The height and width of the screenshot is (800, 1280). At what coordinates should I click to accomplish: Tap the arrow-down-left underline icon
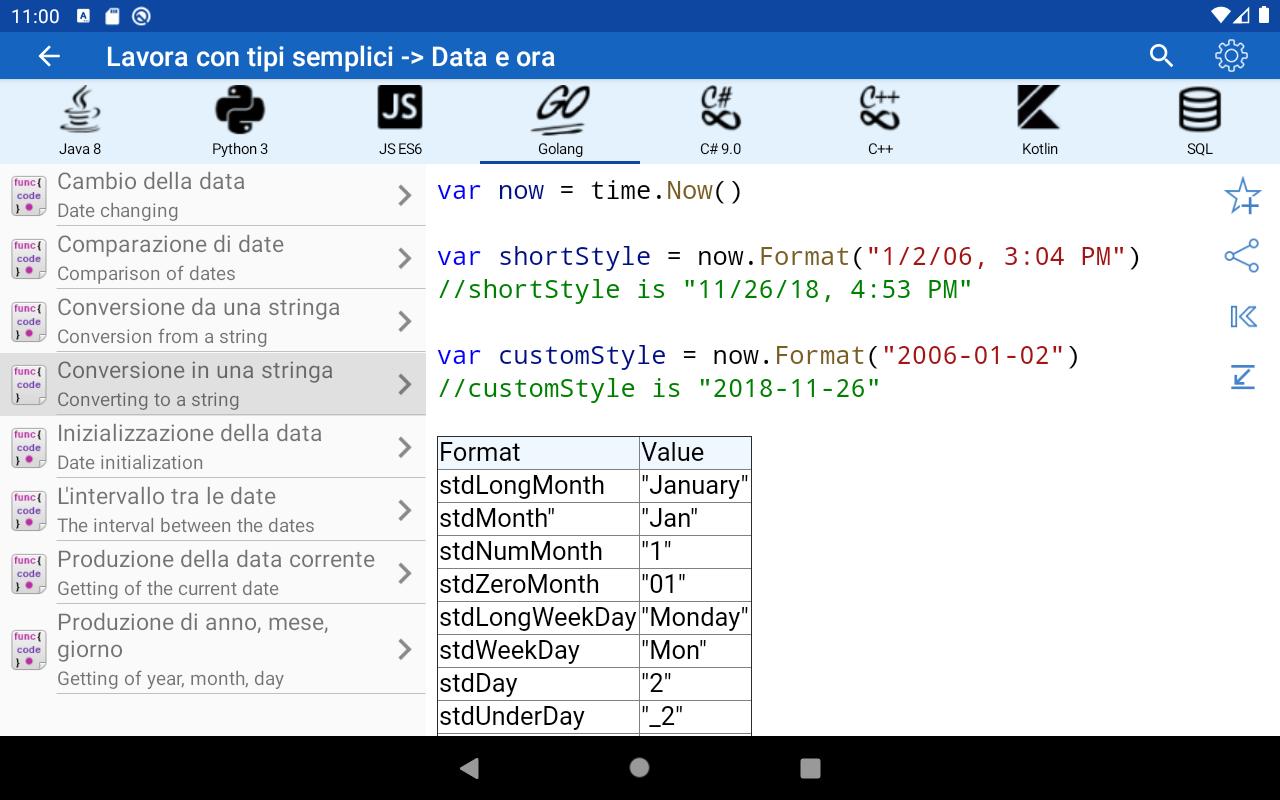coord(1242,377)
